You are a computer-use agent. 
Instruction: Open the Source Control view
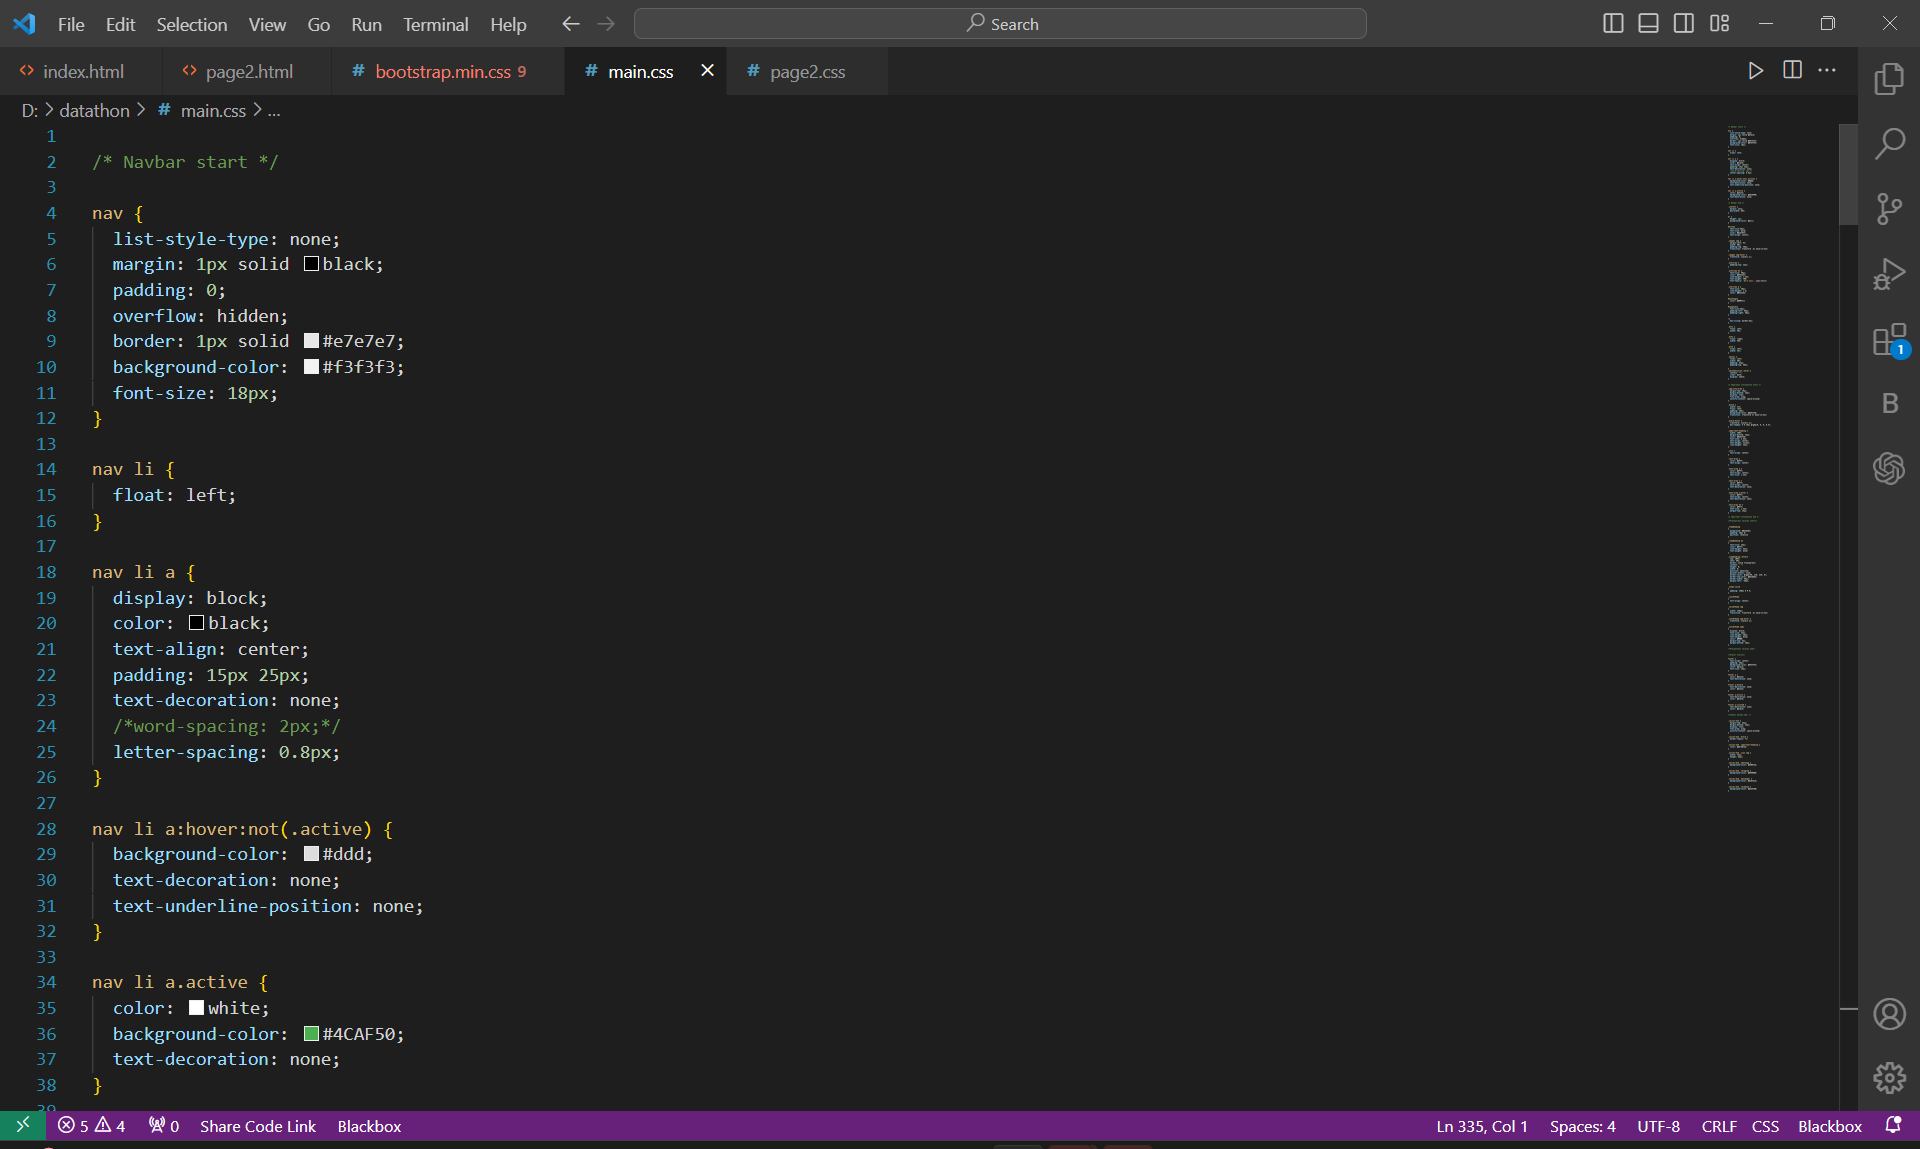tap(1889, 209)
